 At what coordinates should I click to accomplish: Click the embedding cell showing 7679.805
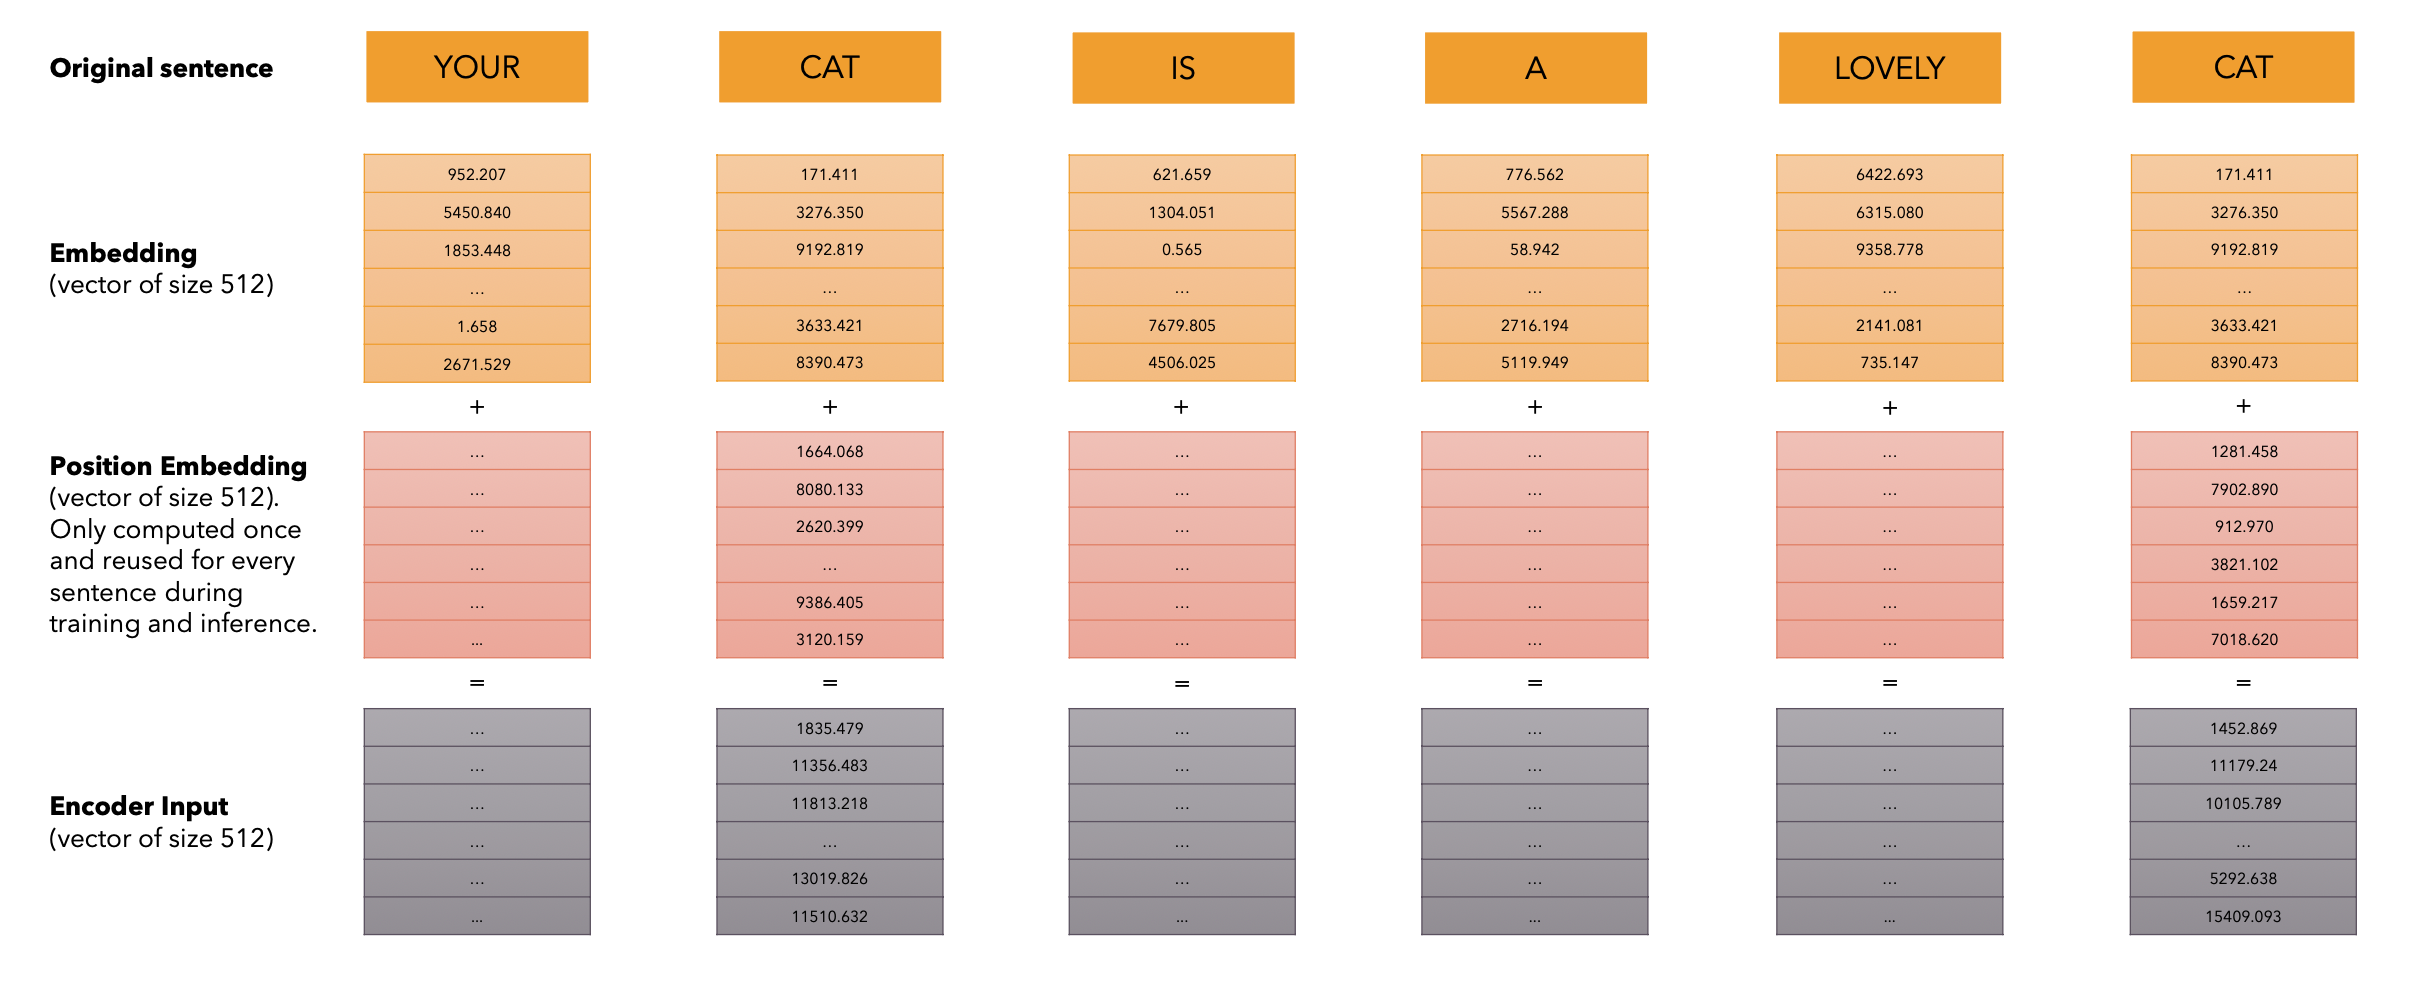point(1182,325)
